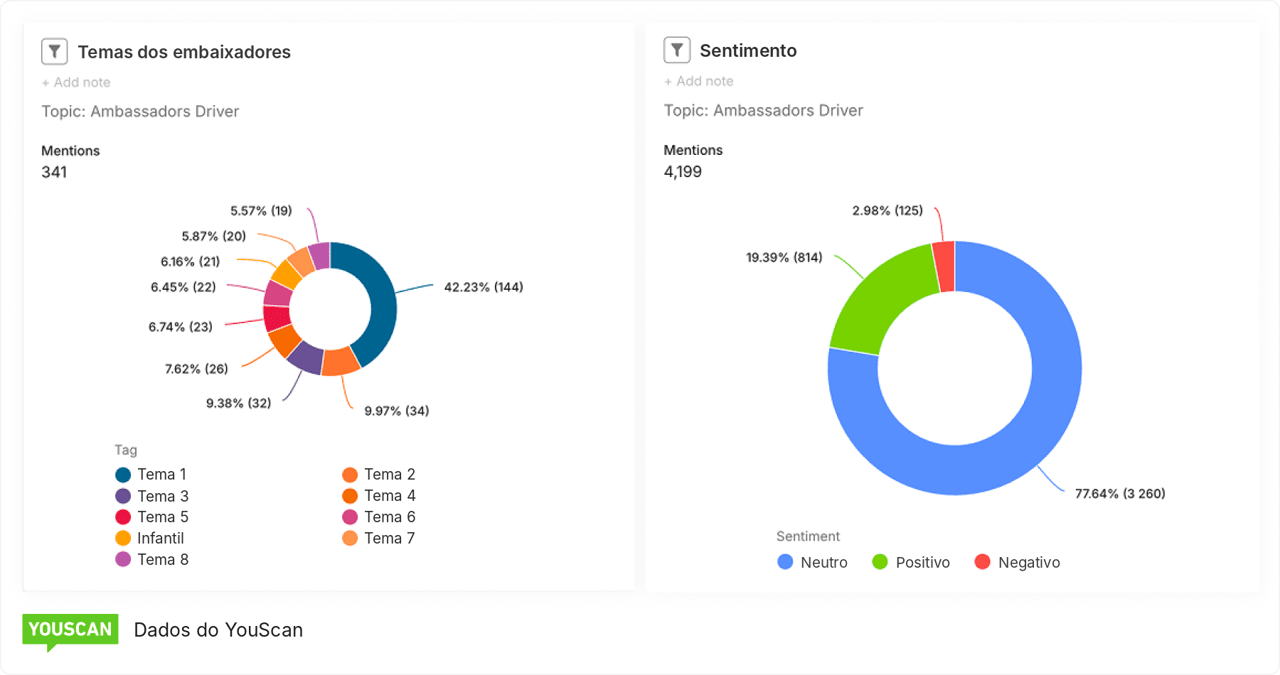
Task: Click the 77.64% (3 260) data label
Action: [1120, 493]
